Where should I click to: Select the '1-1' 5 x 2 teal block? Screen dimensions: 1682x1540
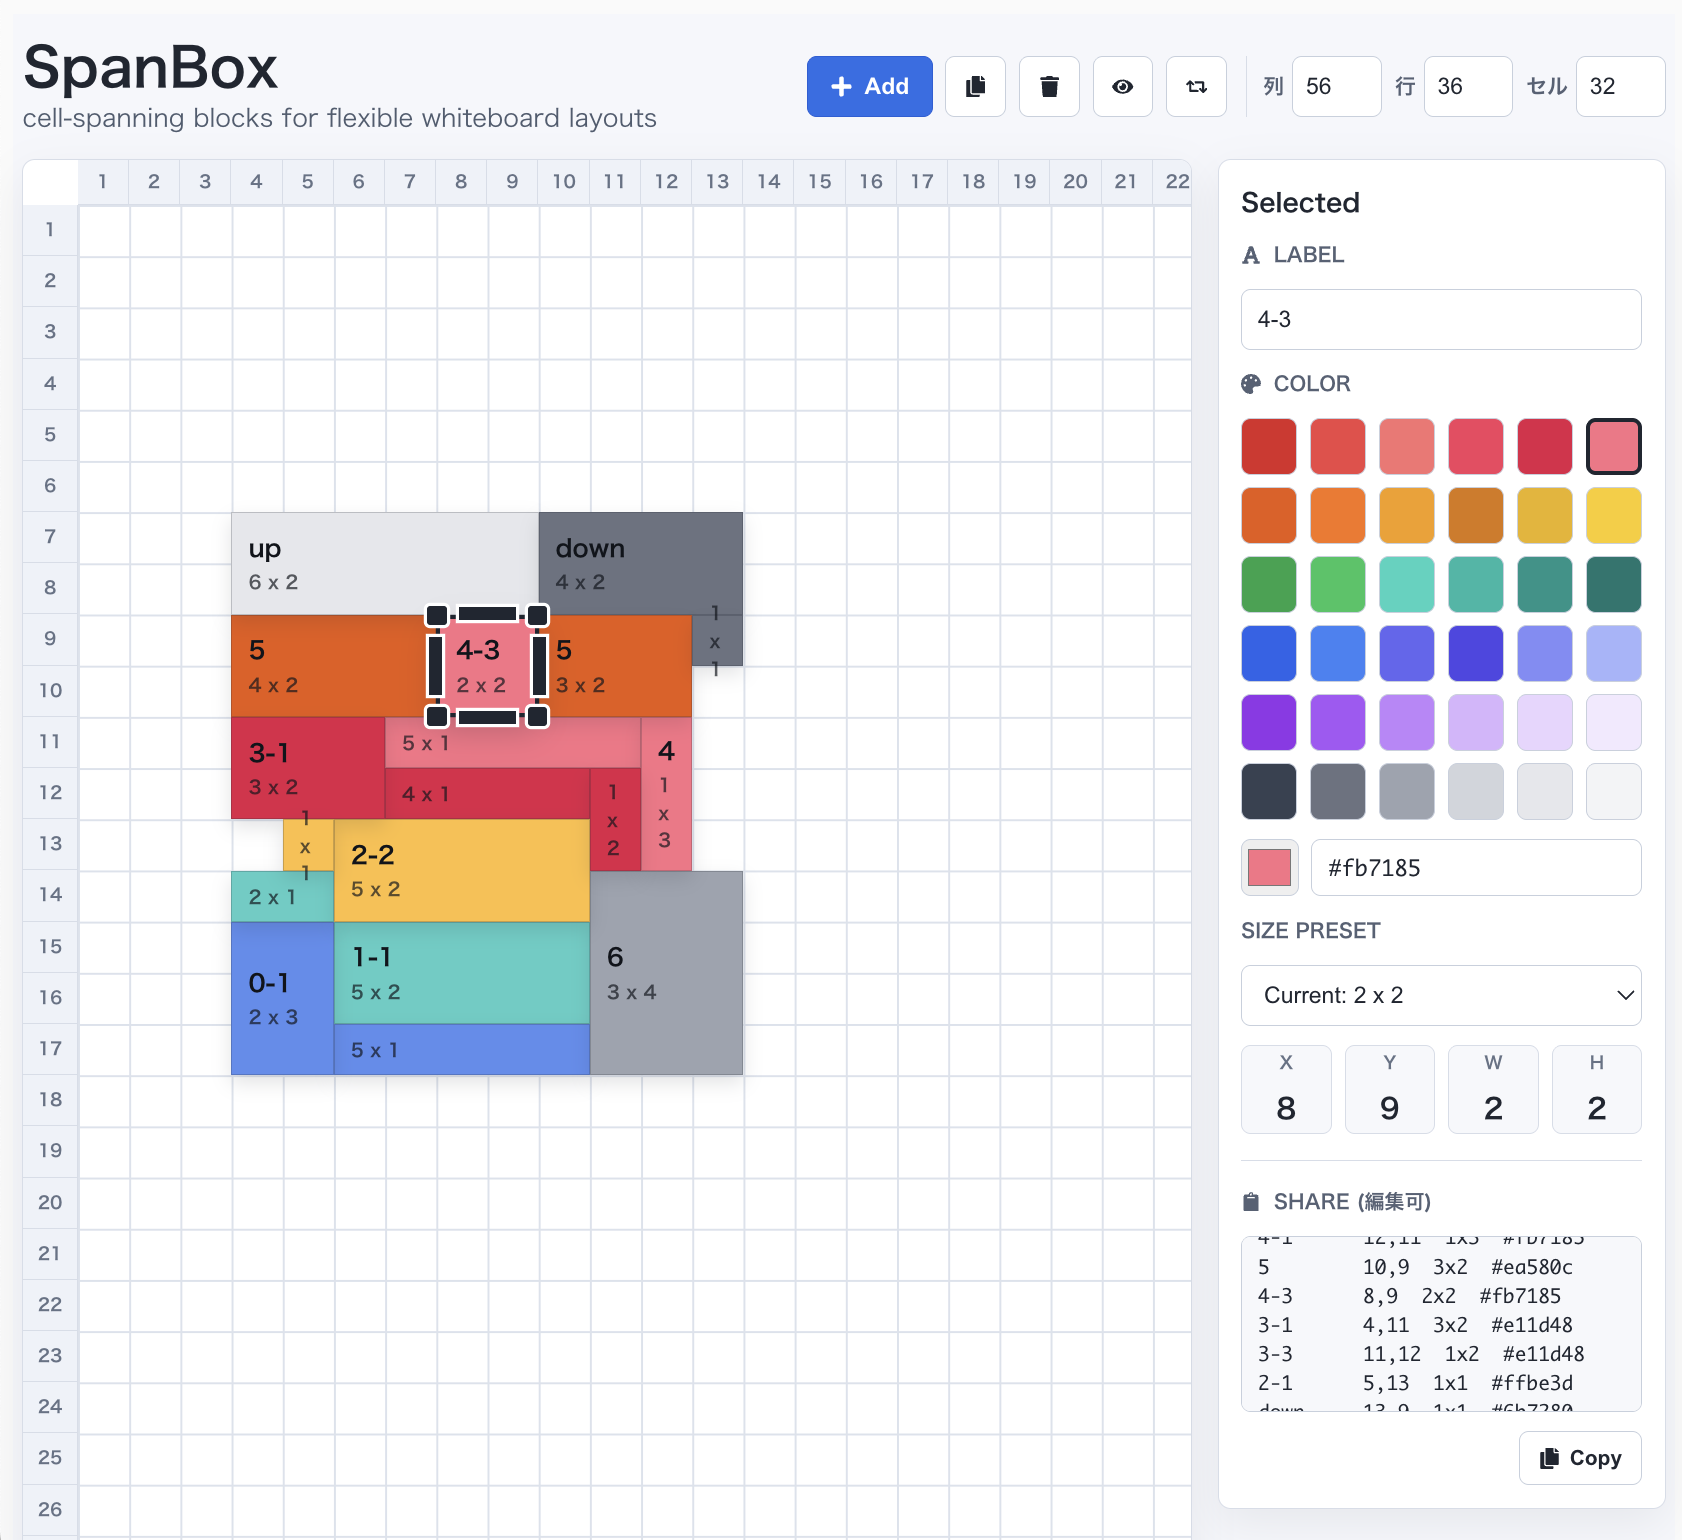(x=461, y=972)
